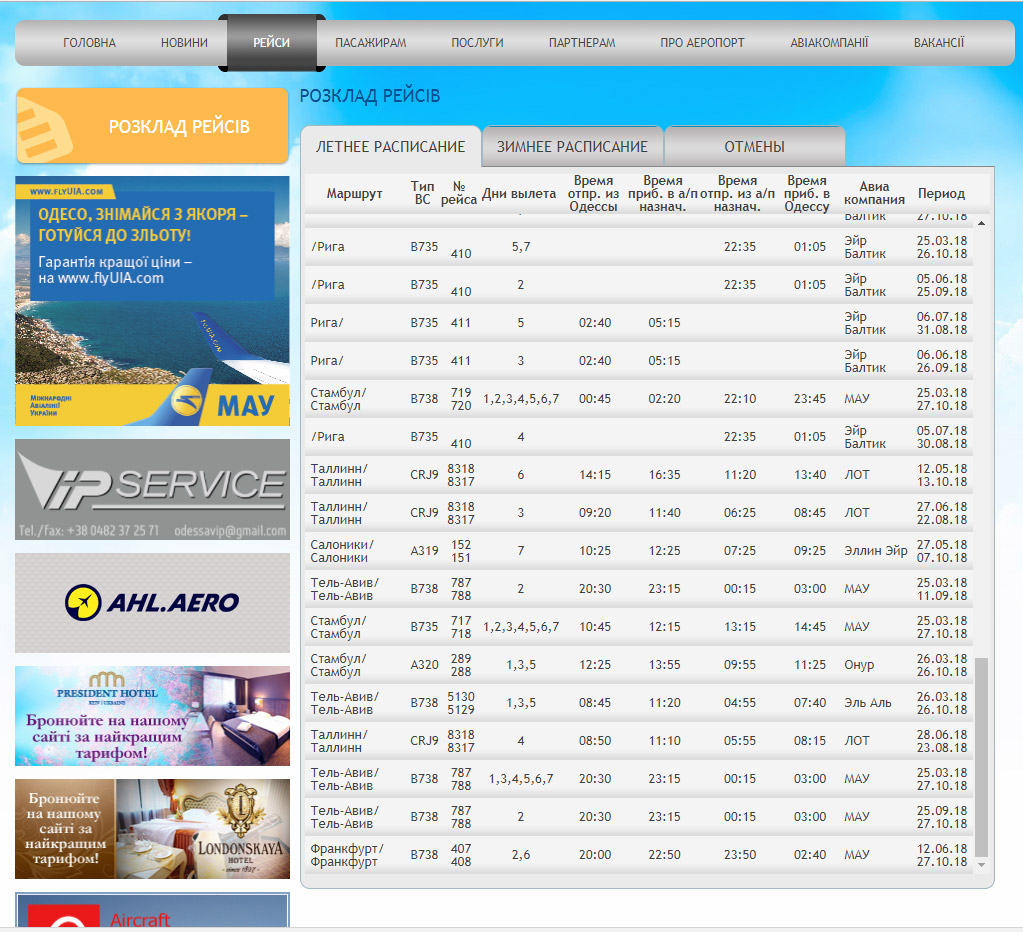Open the ГОЛОВНА menu item
The image size is (1023, 932).
tap(89, 42)
